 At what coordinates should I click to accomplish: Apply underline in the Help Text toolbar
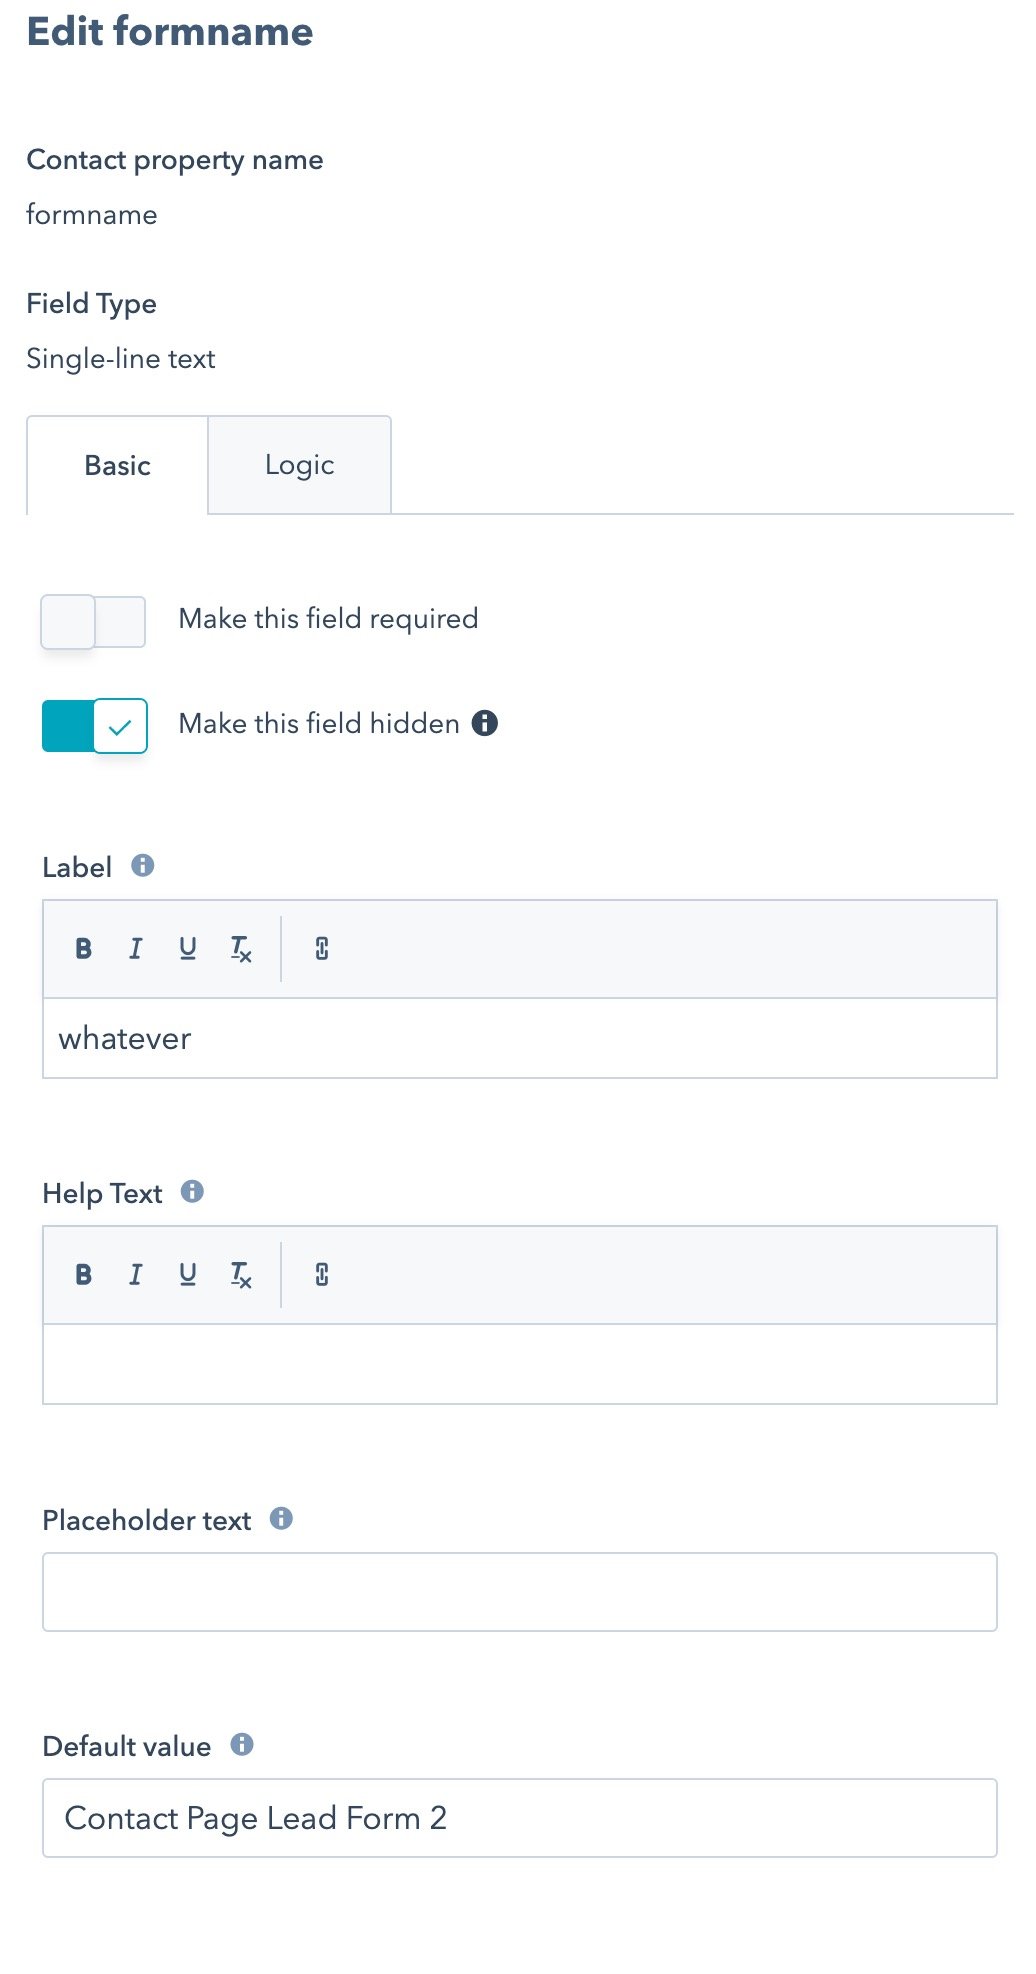(188, 1275)
